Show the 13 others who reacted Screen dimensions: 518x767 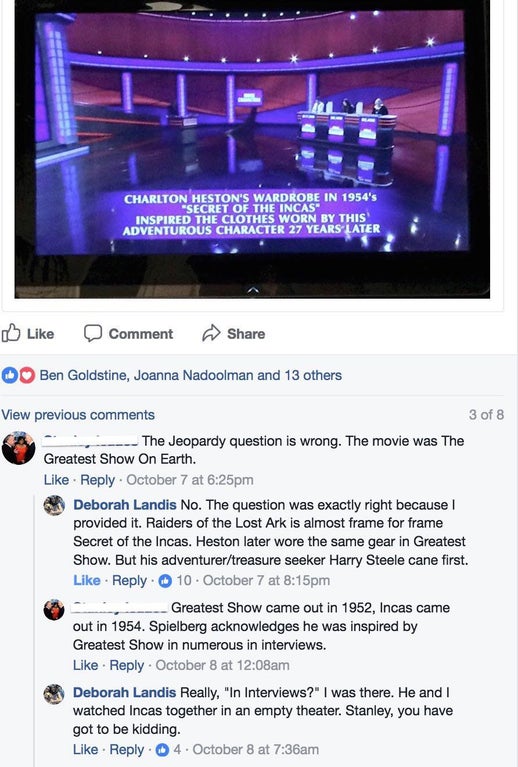[x=313, y=375]
